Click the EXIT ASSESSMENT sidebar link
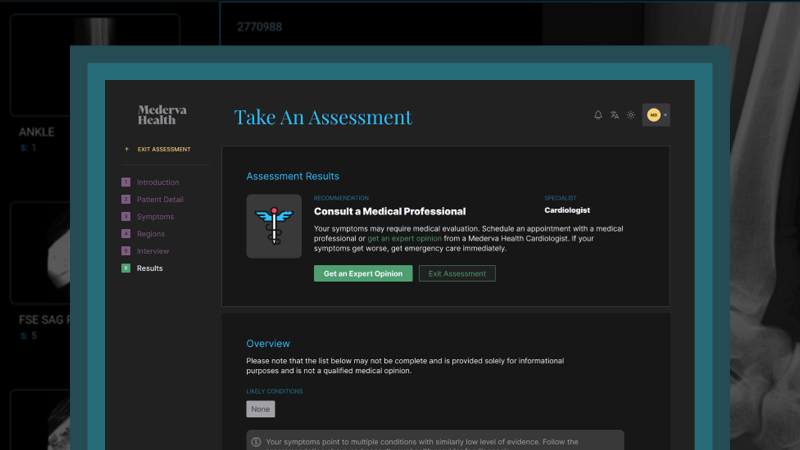800x450 pixels. (163, 149)
